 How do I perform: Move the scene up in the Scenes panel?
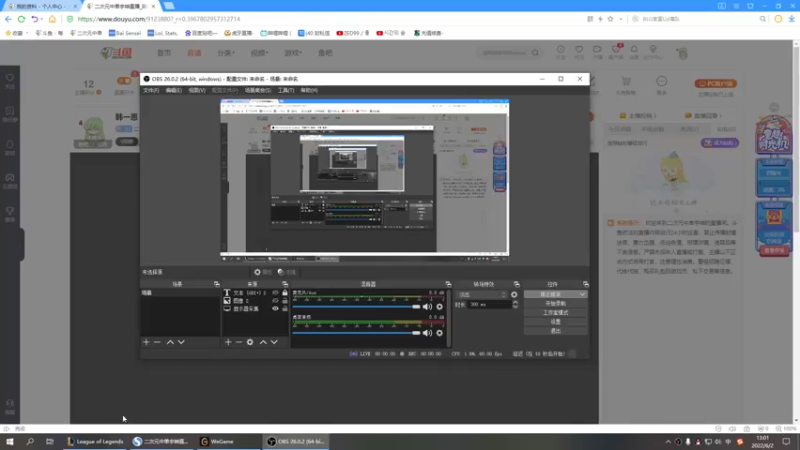click(x=170, y=342)
